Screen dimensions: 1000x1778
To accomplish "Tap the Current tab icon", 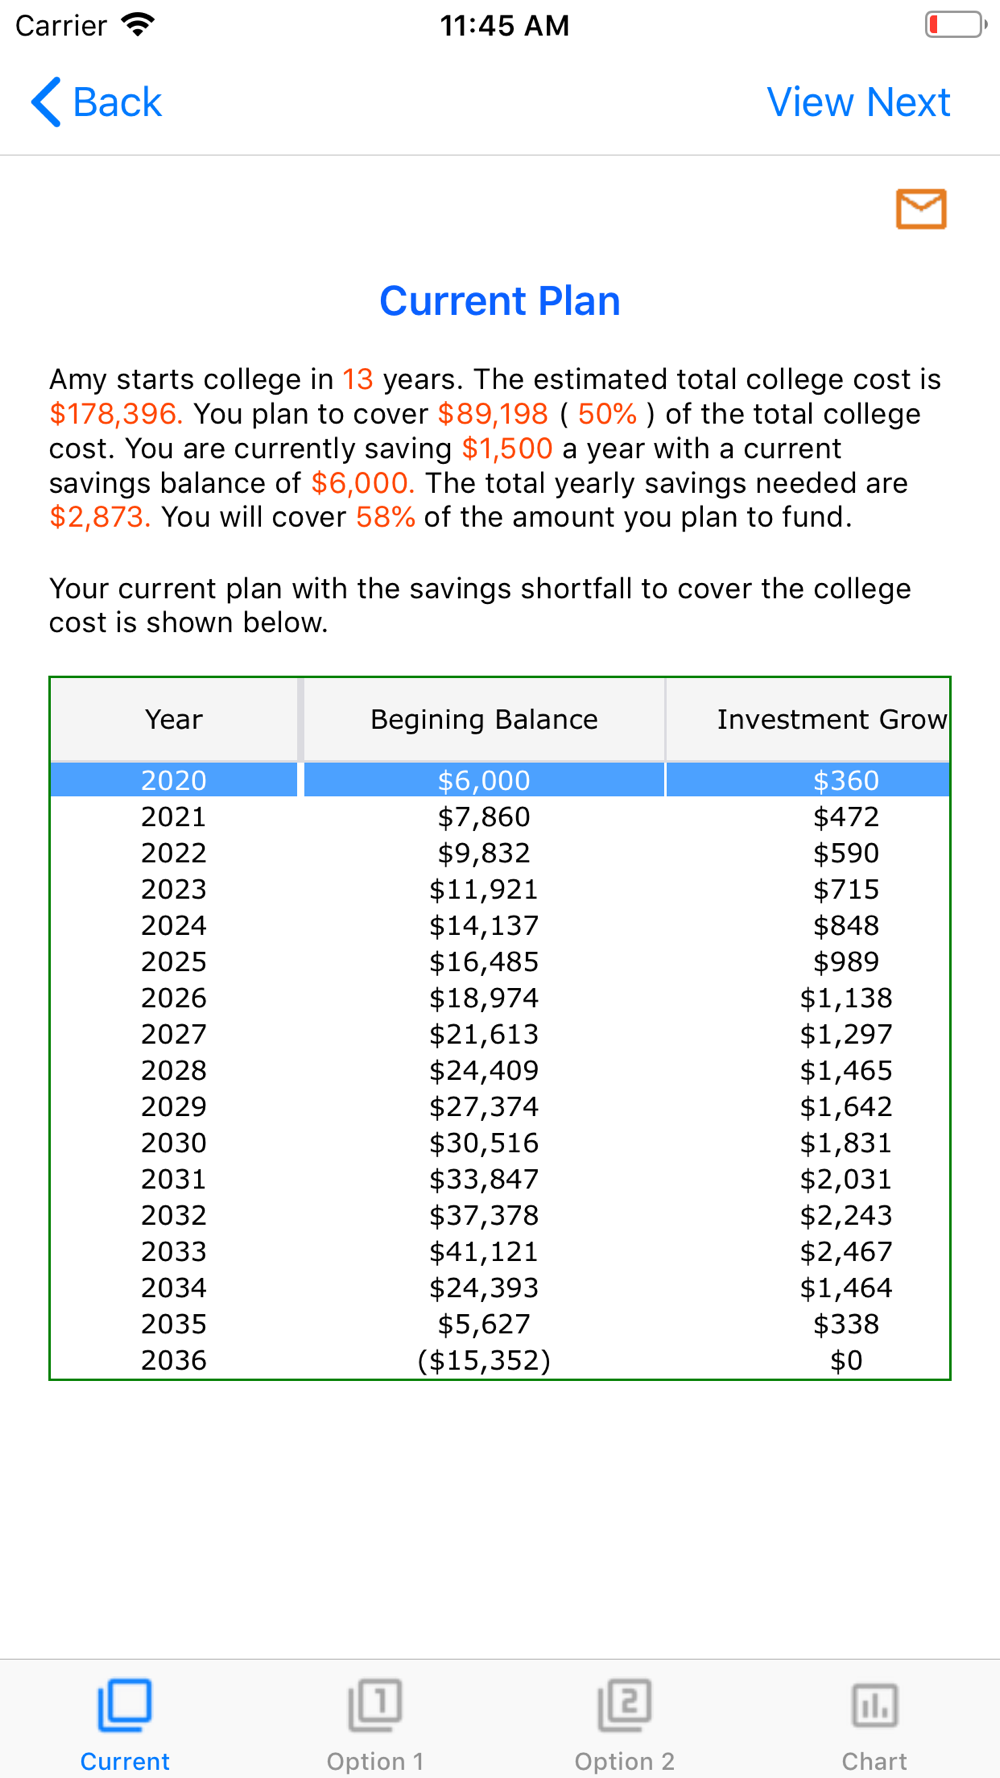I will tap(125, 1704).
